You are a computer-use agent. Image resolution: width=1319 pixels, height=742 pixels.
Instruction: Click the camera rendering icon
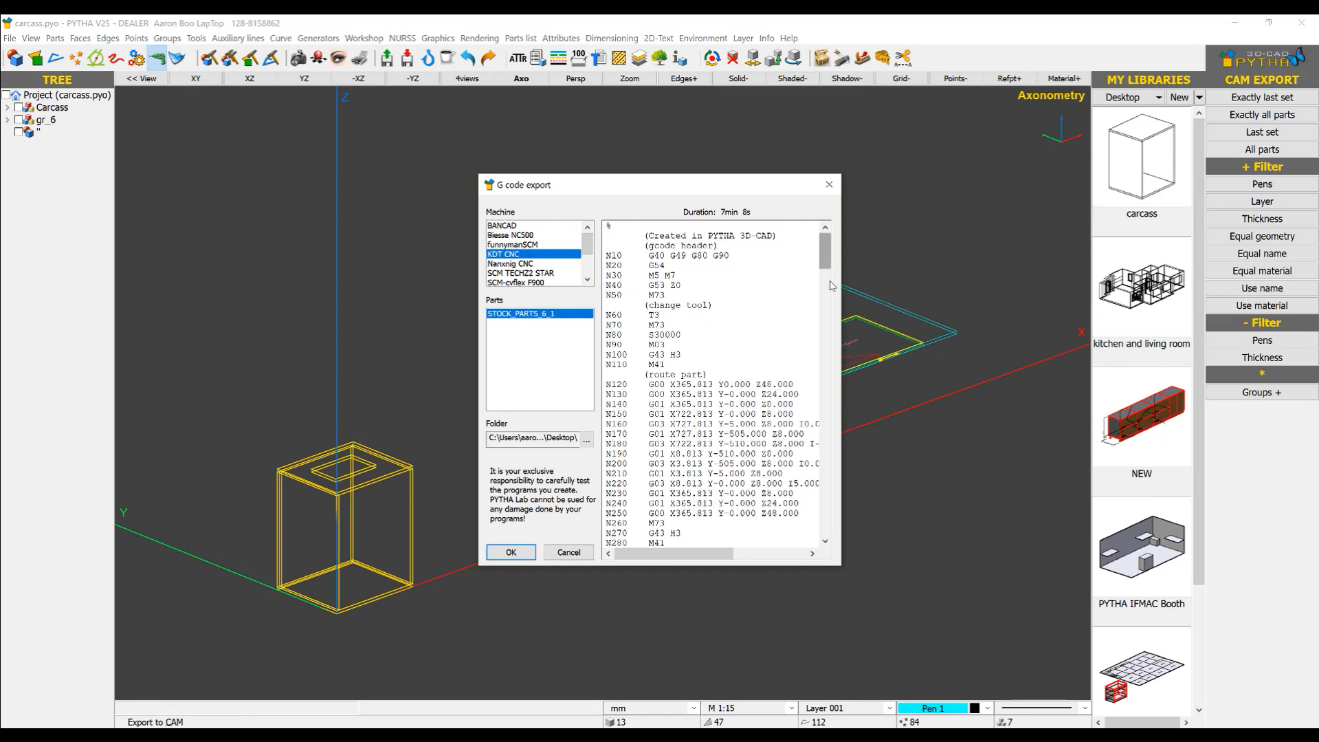298,58
